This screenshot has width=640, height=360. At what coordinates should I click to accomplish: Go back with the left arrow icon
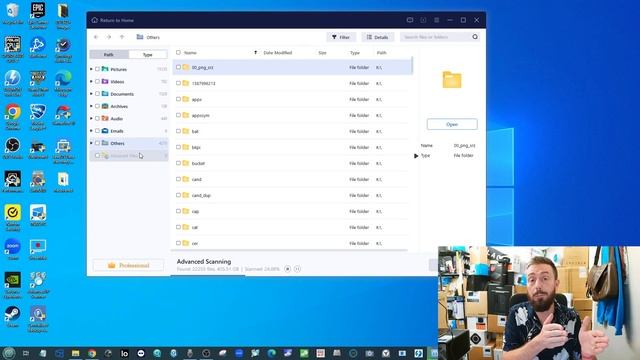(96, 37)
